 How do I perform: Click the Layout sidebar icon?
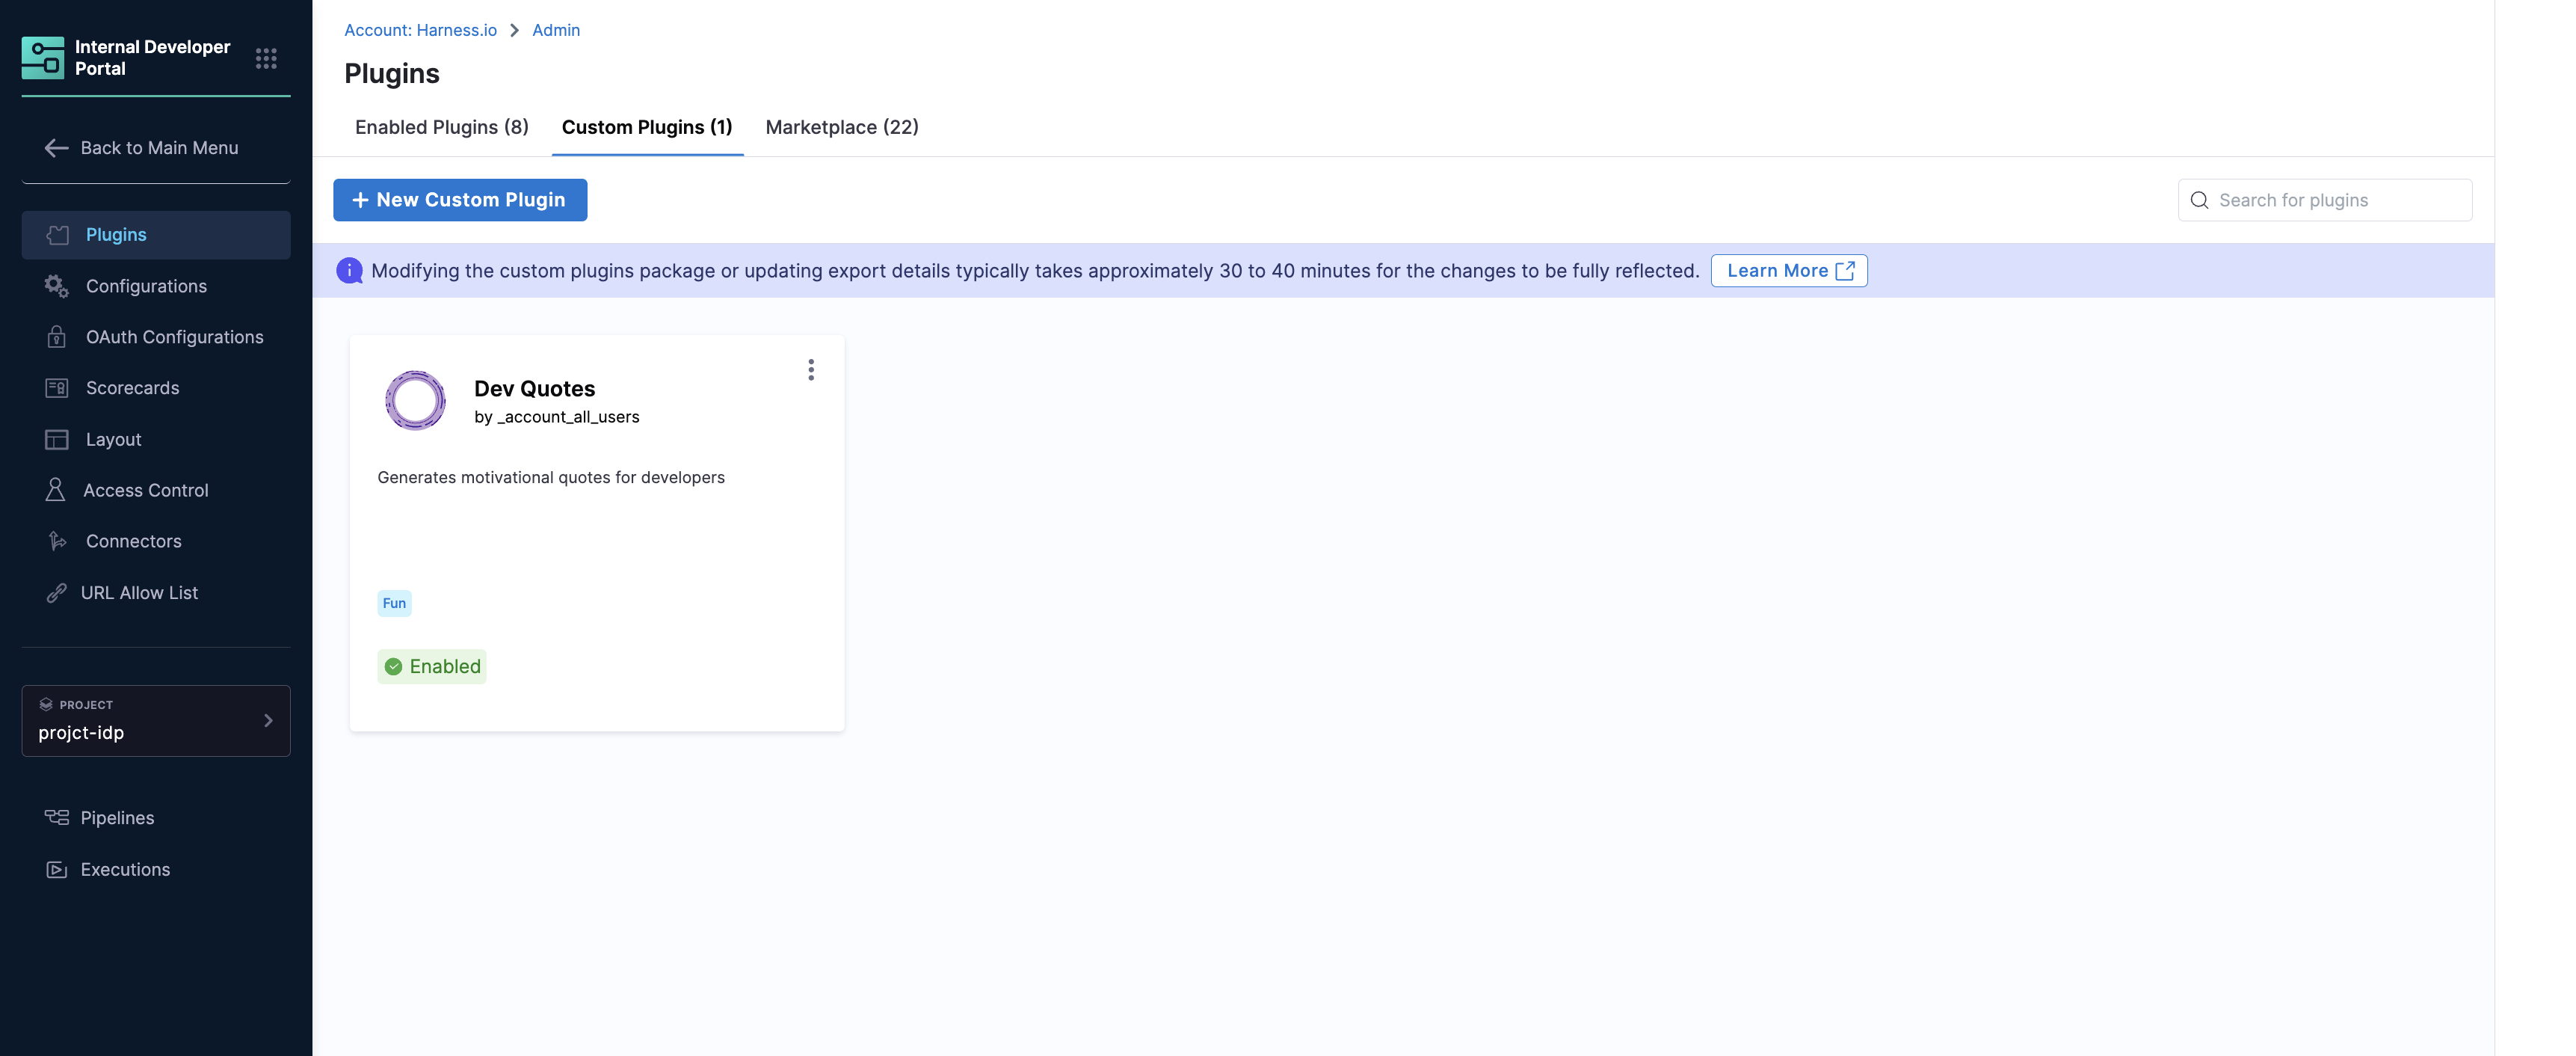(56, 439)
